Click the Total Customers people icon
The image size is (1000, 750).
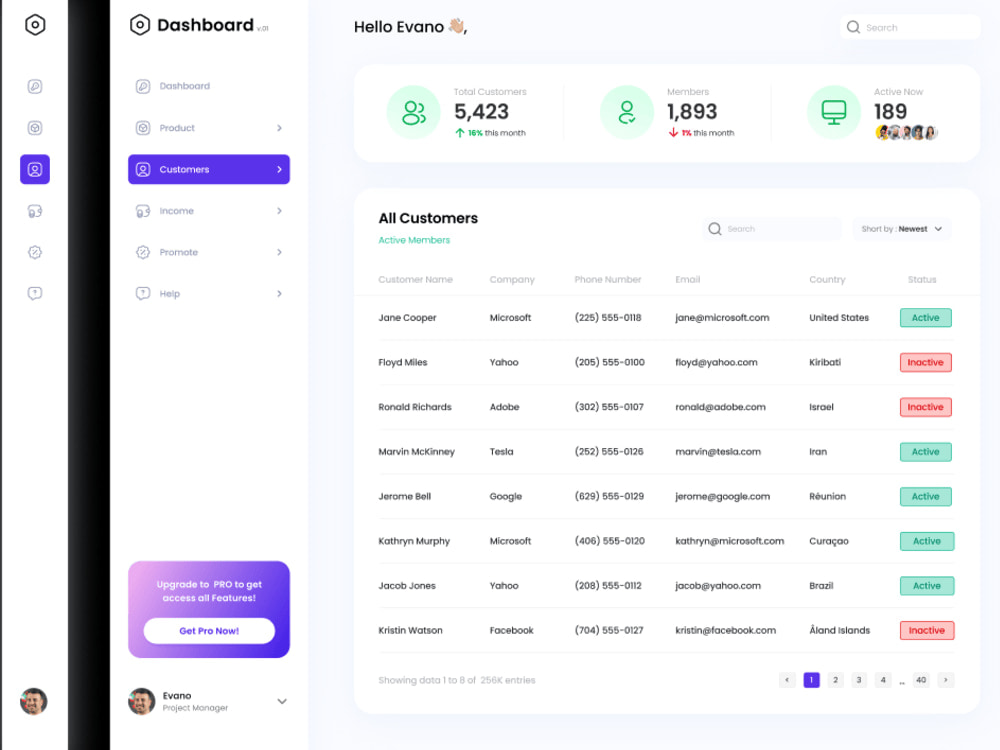click(413, 112)
